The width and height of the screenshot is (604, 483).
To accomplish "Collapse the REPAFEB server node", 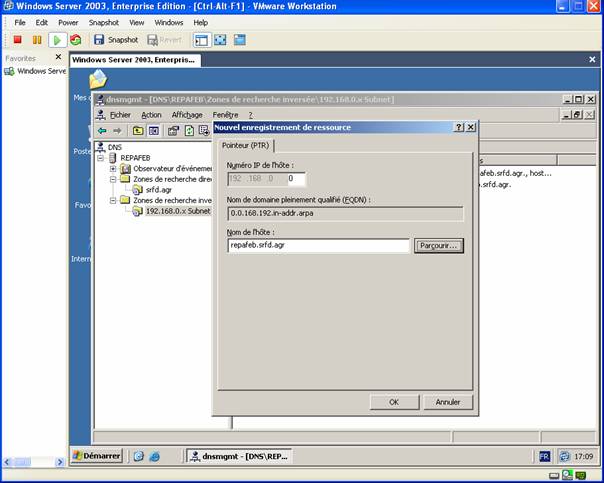I will (x=101, y=158).
